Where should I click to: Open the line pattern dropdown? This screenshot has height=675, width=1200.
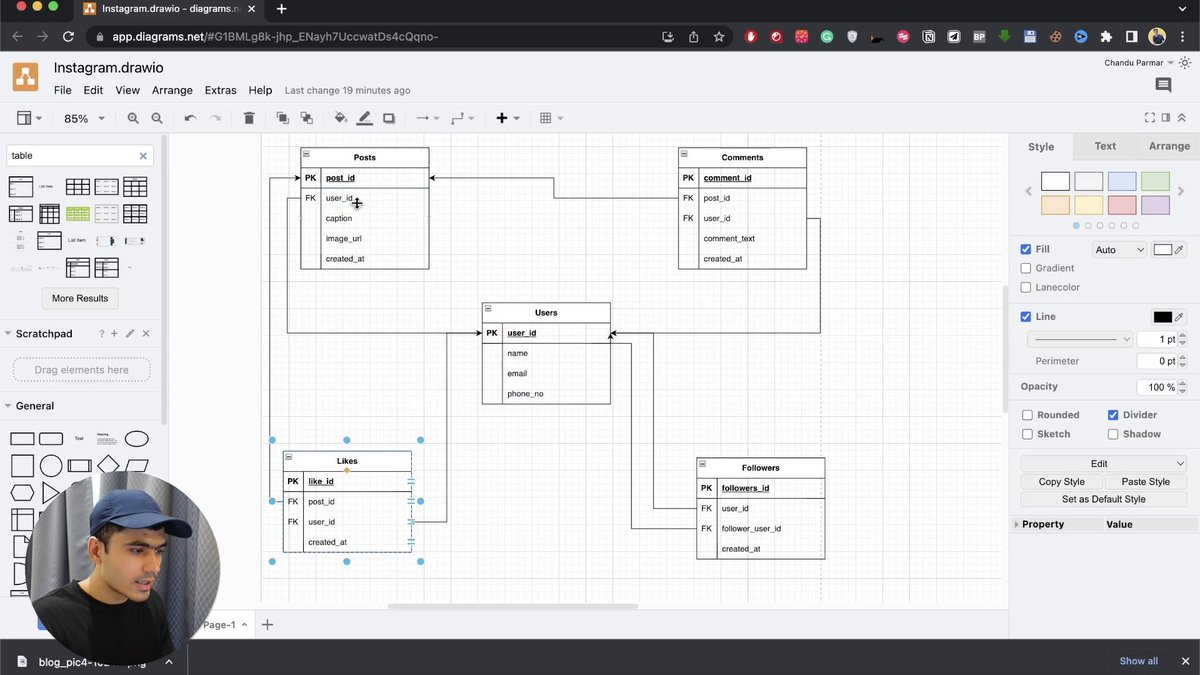point(1080,339)
